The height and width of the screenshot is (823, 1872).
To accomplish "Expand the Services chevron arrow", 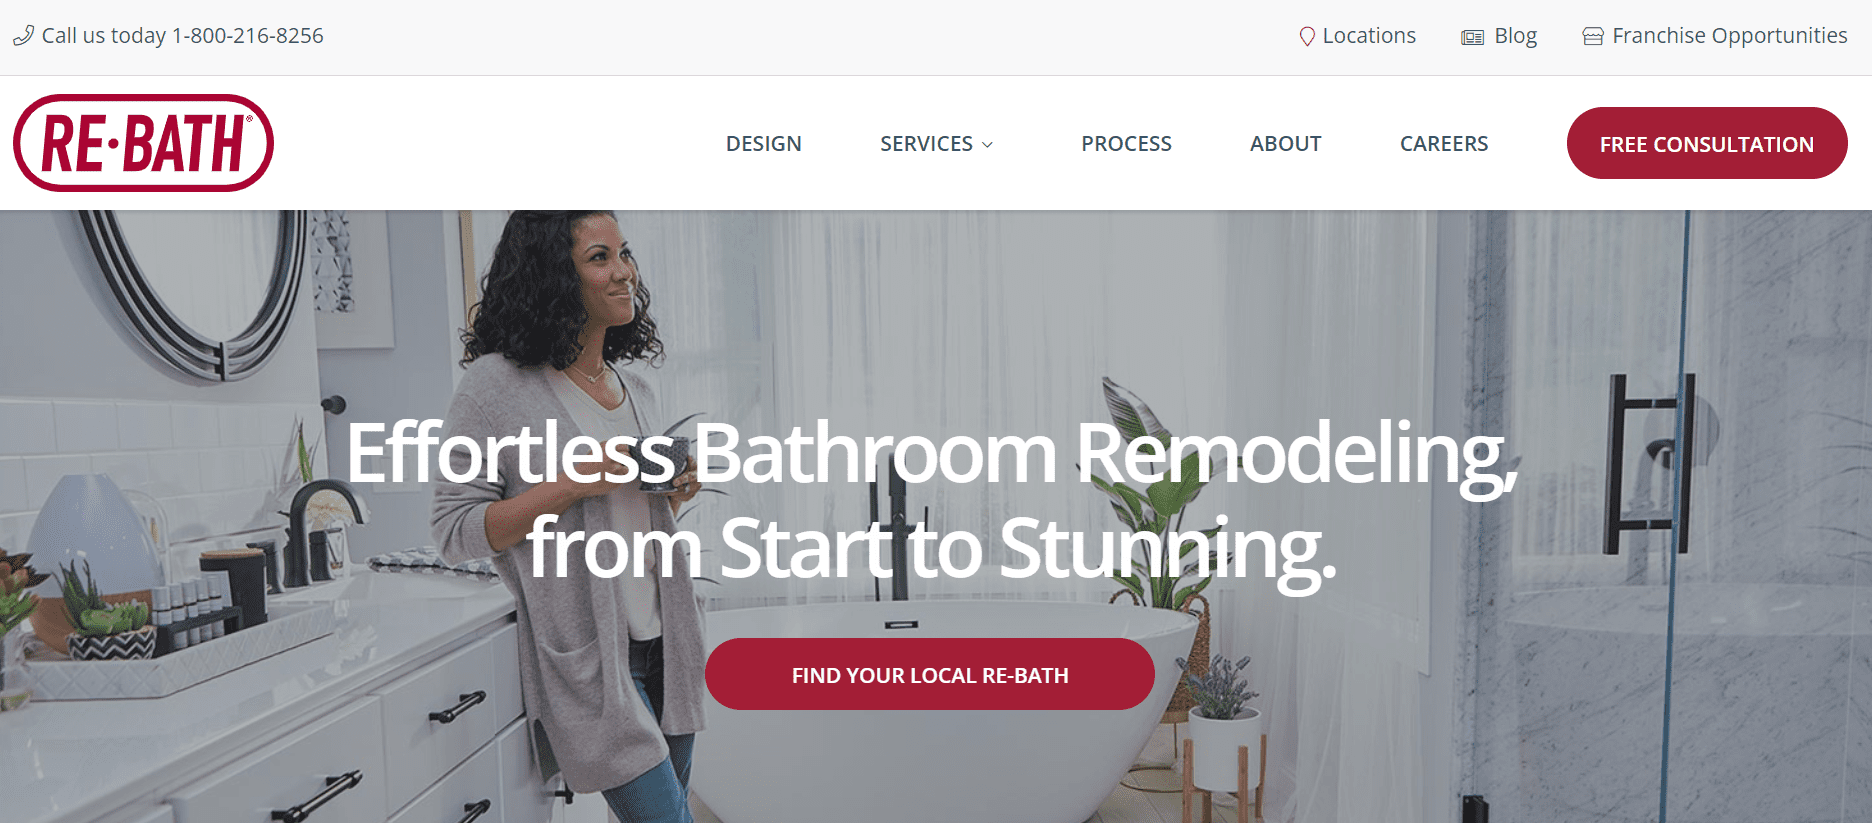I will (x=988, y=145).
